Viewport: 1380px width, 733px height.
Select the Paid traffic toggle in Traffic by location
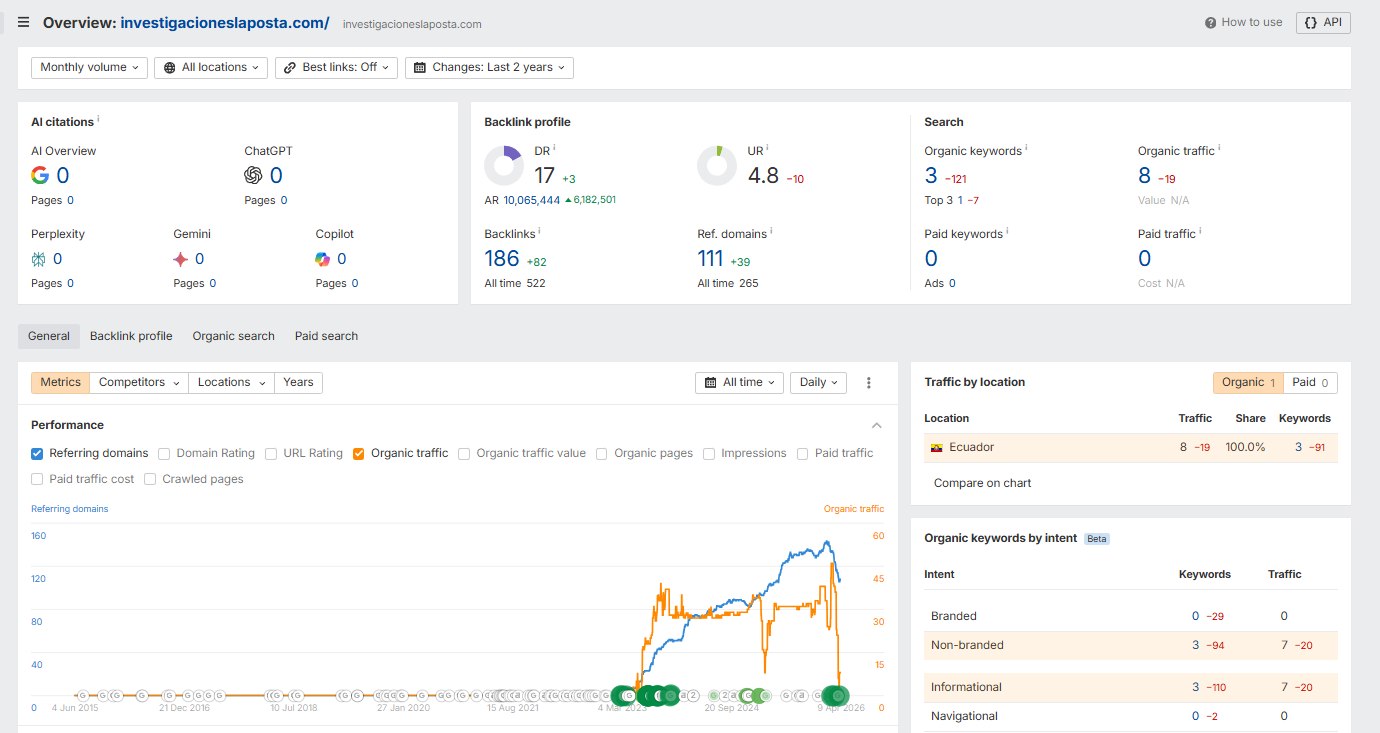(1310, 382)
